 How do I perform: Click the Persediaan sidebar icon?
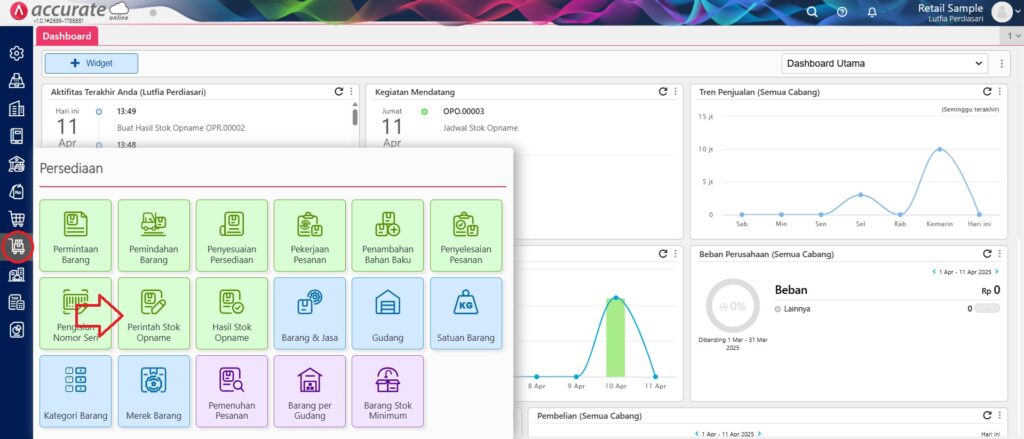pos(16,246)
